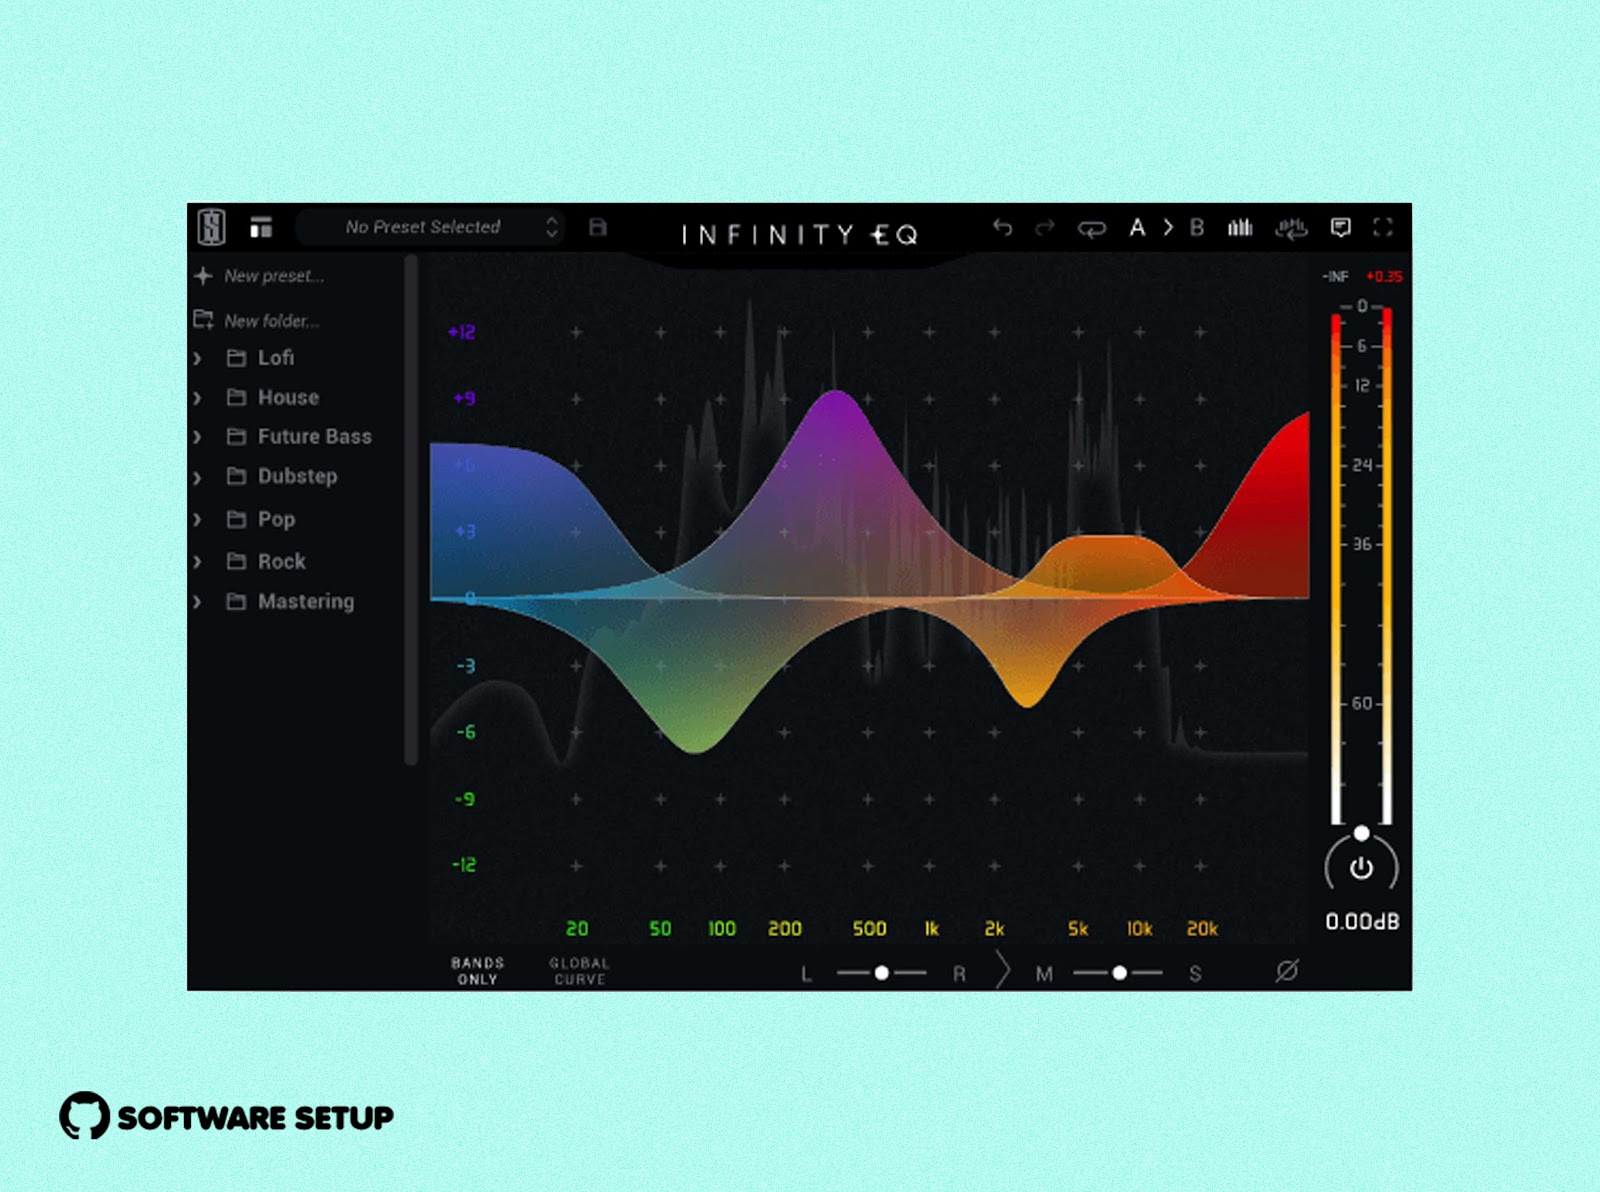
Task: Click the 20k frequency label
Action: coord(1202,929)
